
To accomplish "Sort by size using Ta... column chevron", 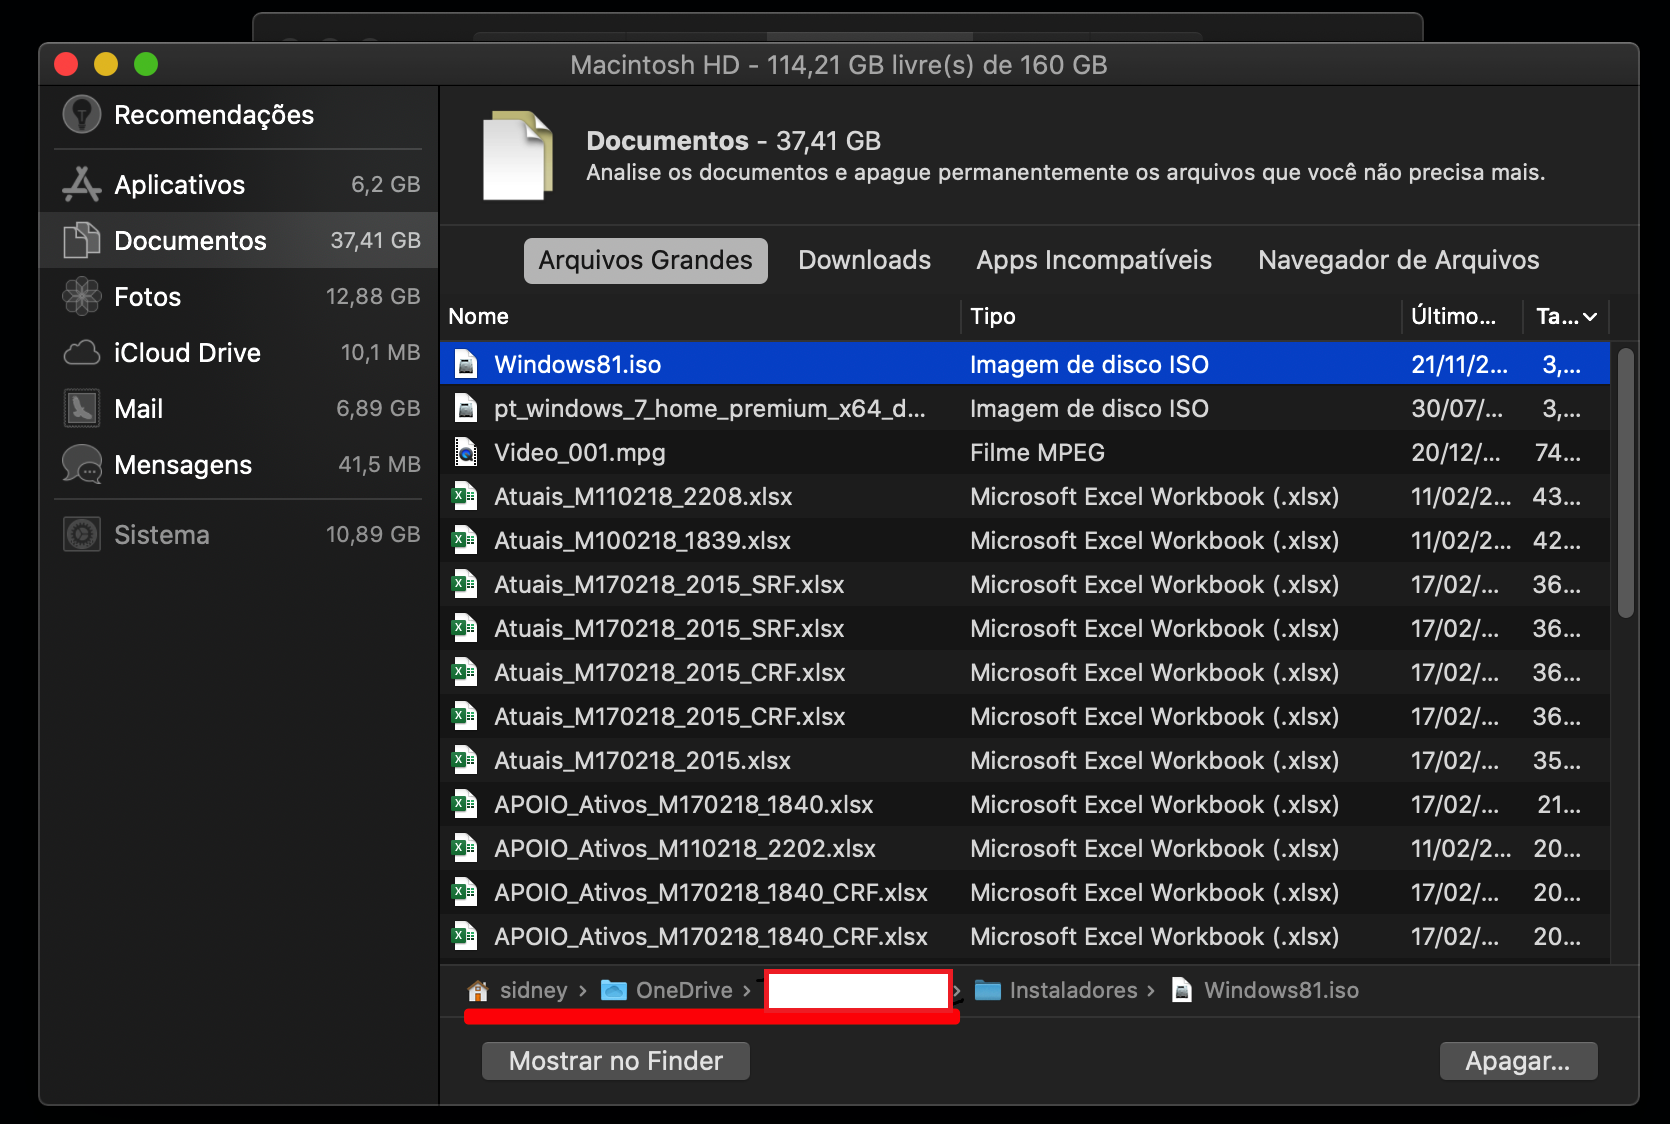I will tap(1590, 317).
